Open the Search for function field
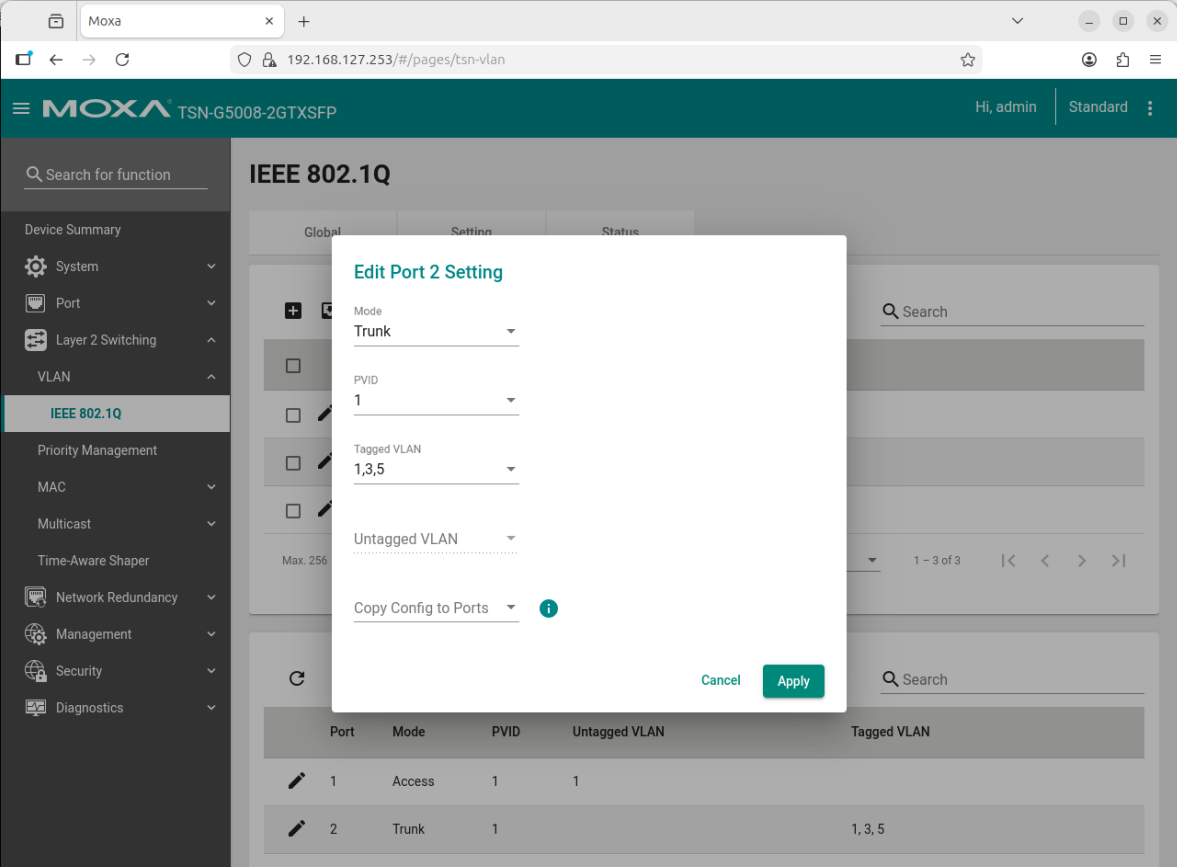1177x867 pixels. [x=115, y=174]
